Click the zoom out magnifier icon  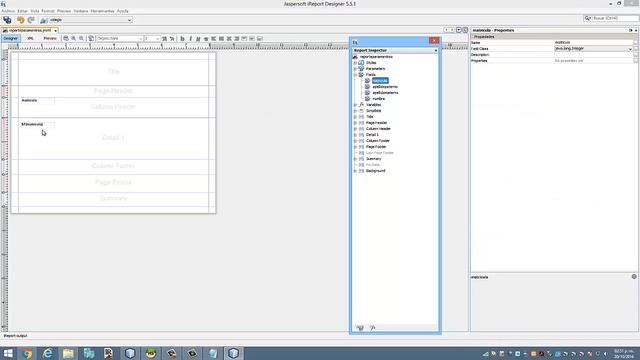coord(81,38)
